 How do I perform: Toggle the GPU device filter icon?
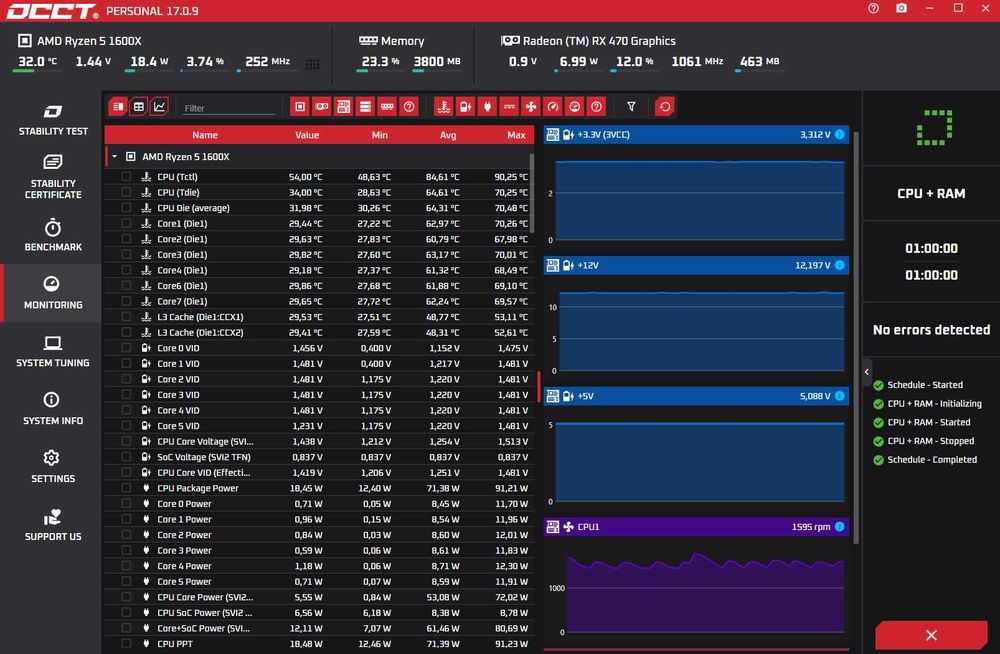tap(321, 107)
